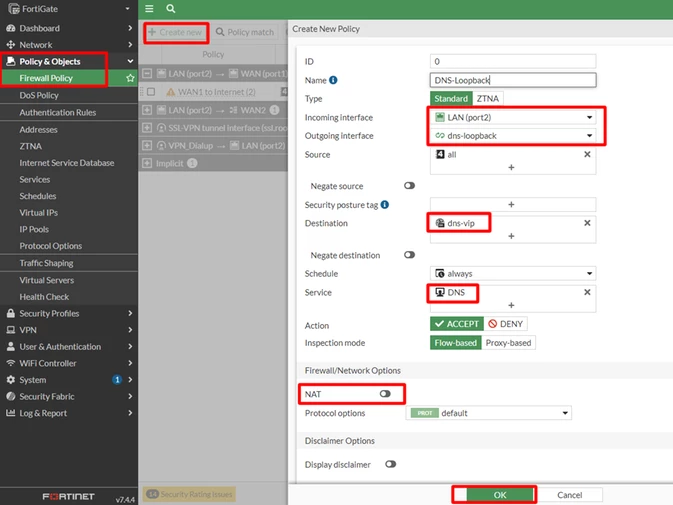Expand Policy & Objects menu
This screenshot has width=673, height=505.
pyautogui.click(x=69, y=61)
